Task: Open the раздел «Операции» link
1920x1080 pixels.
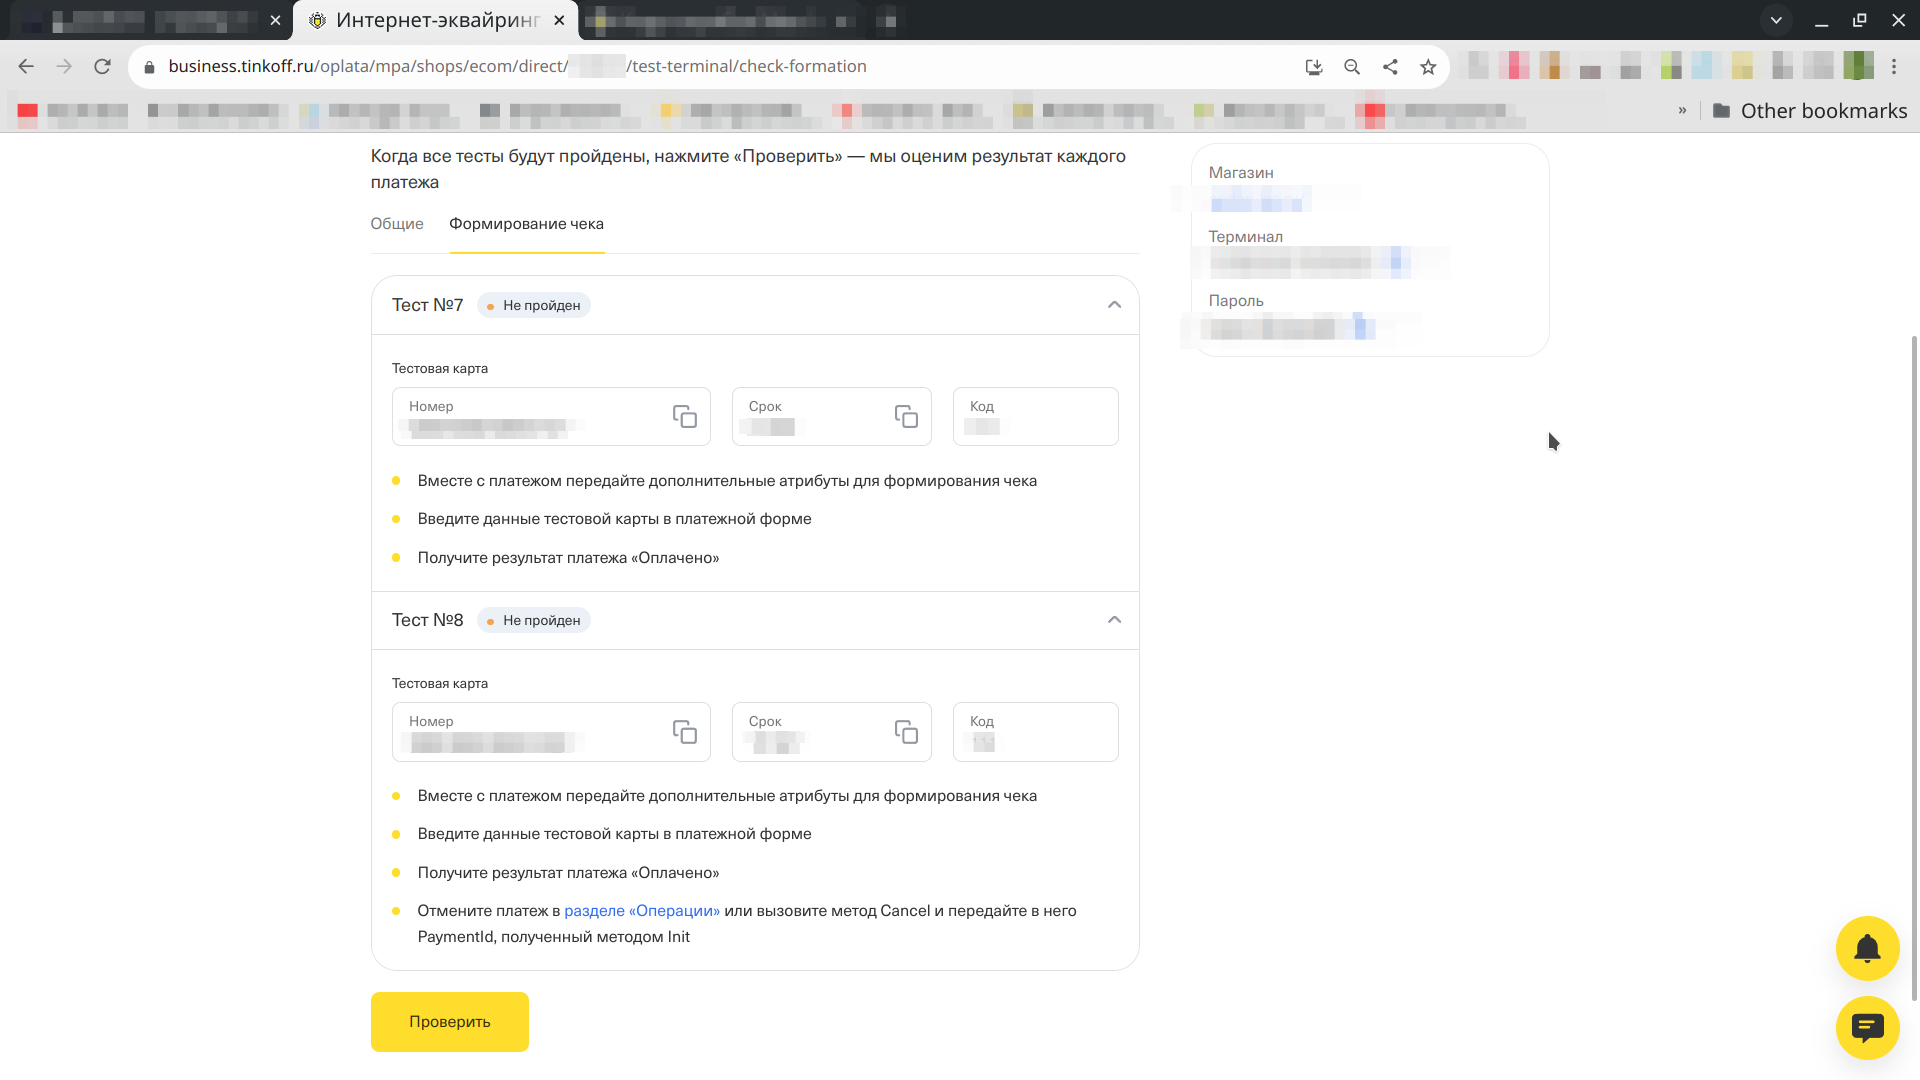Action: (642, 911)
